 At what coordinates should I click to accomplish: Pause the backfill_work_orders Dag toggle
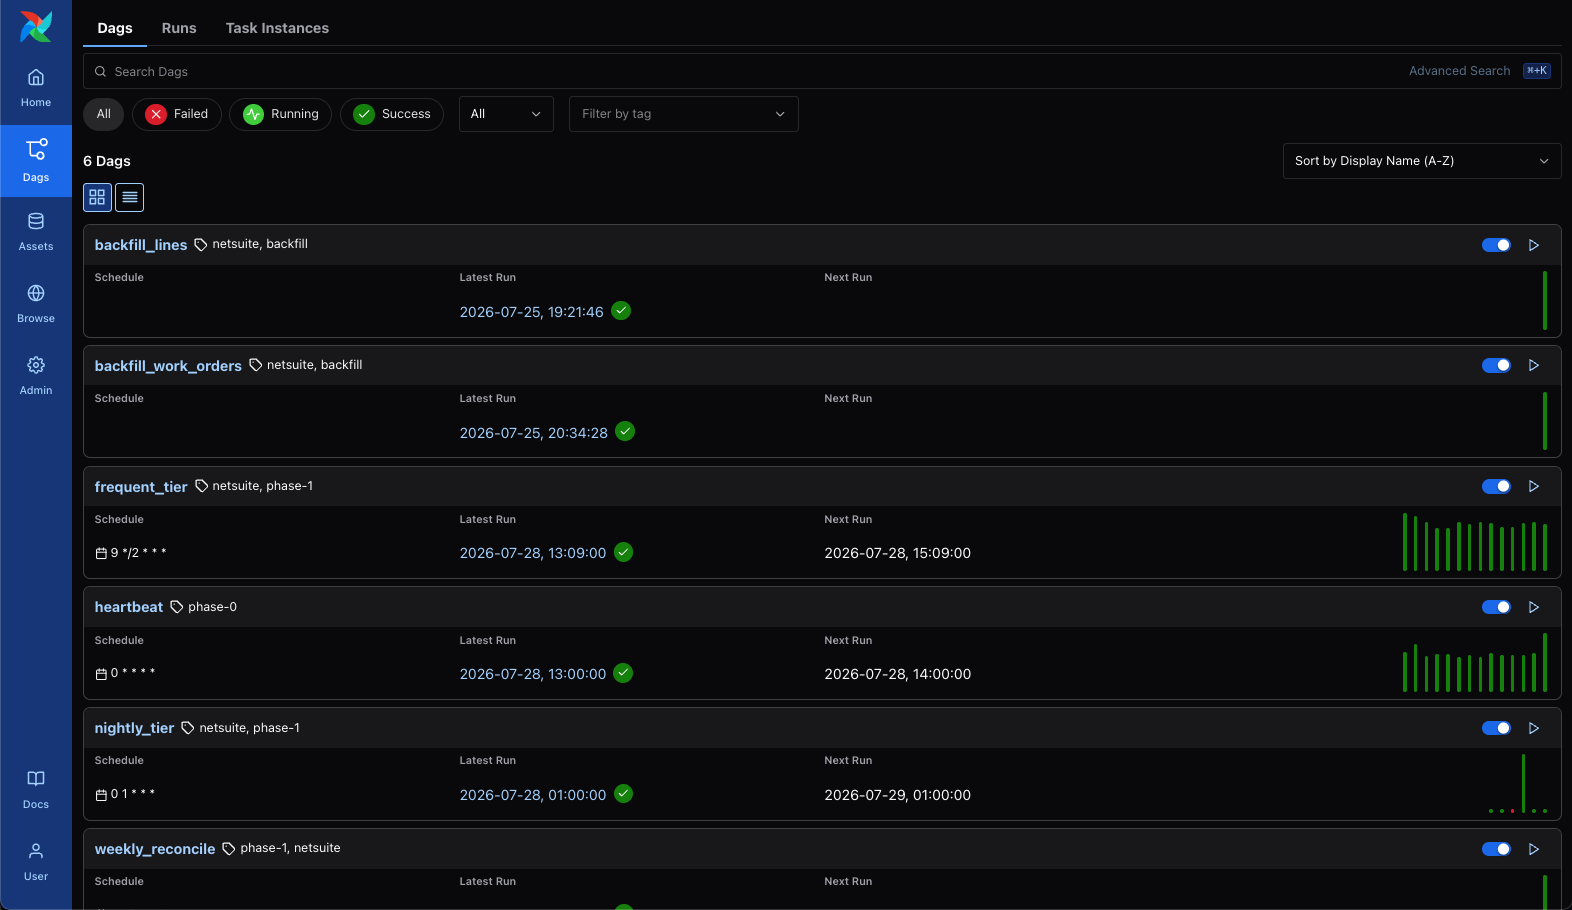[1496, 366]
